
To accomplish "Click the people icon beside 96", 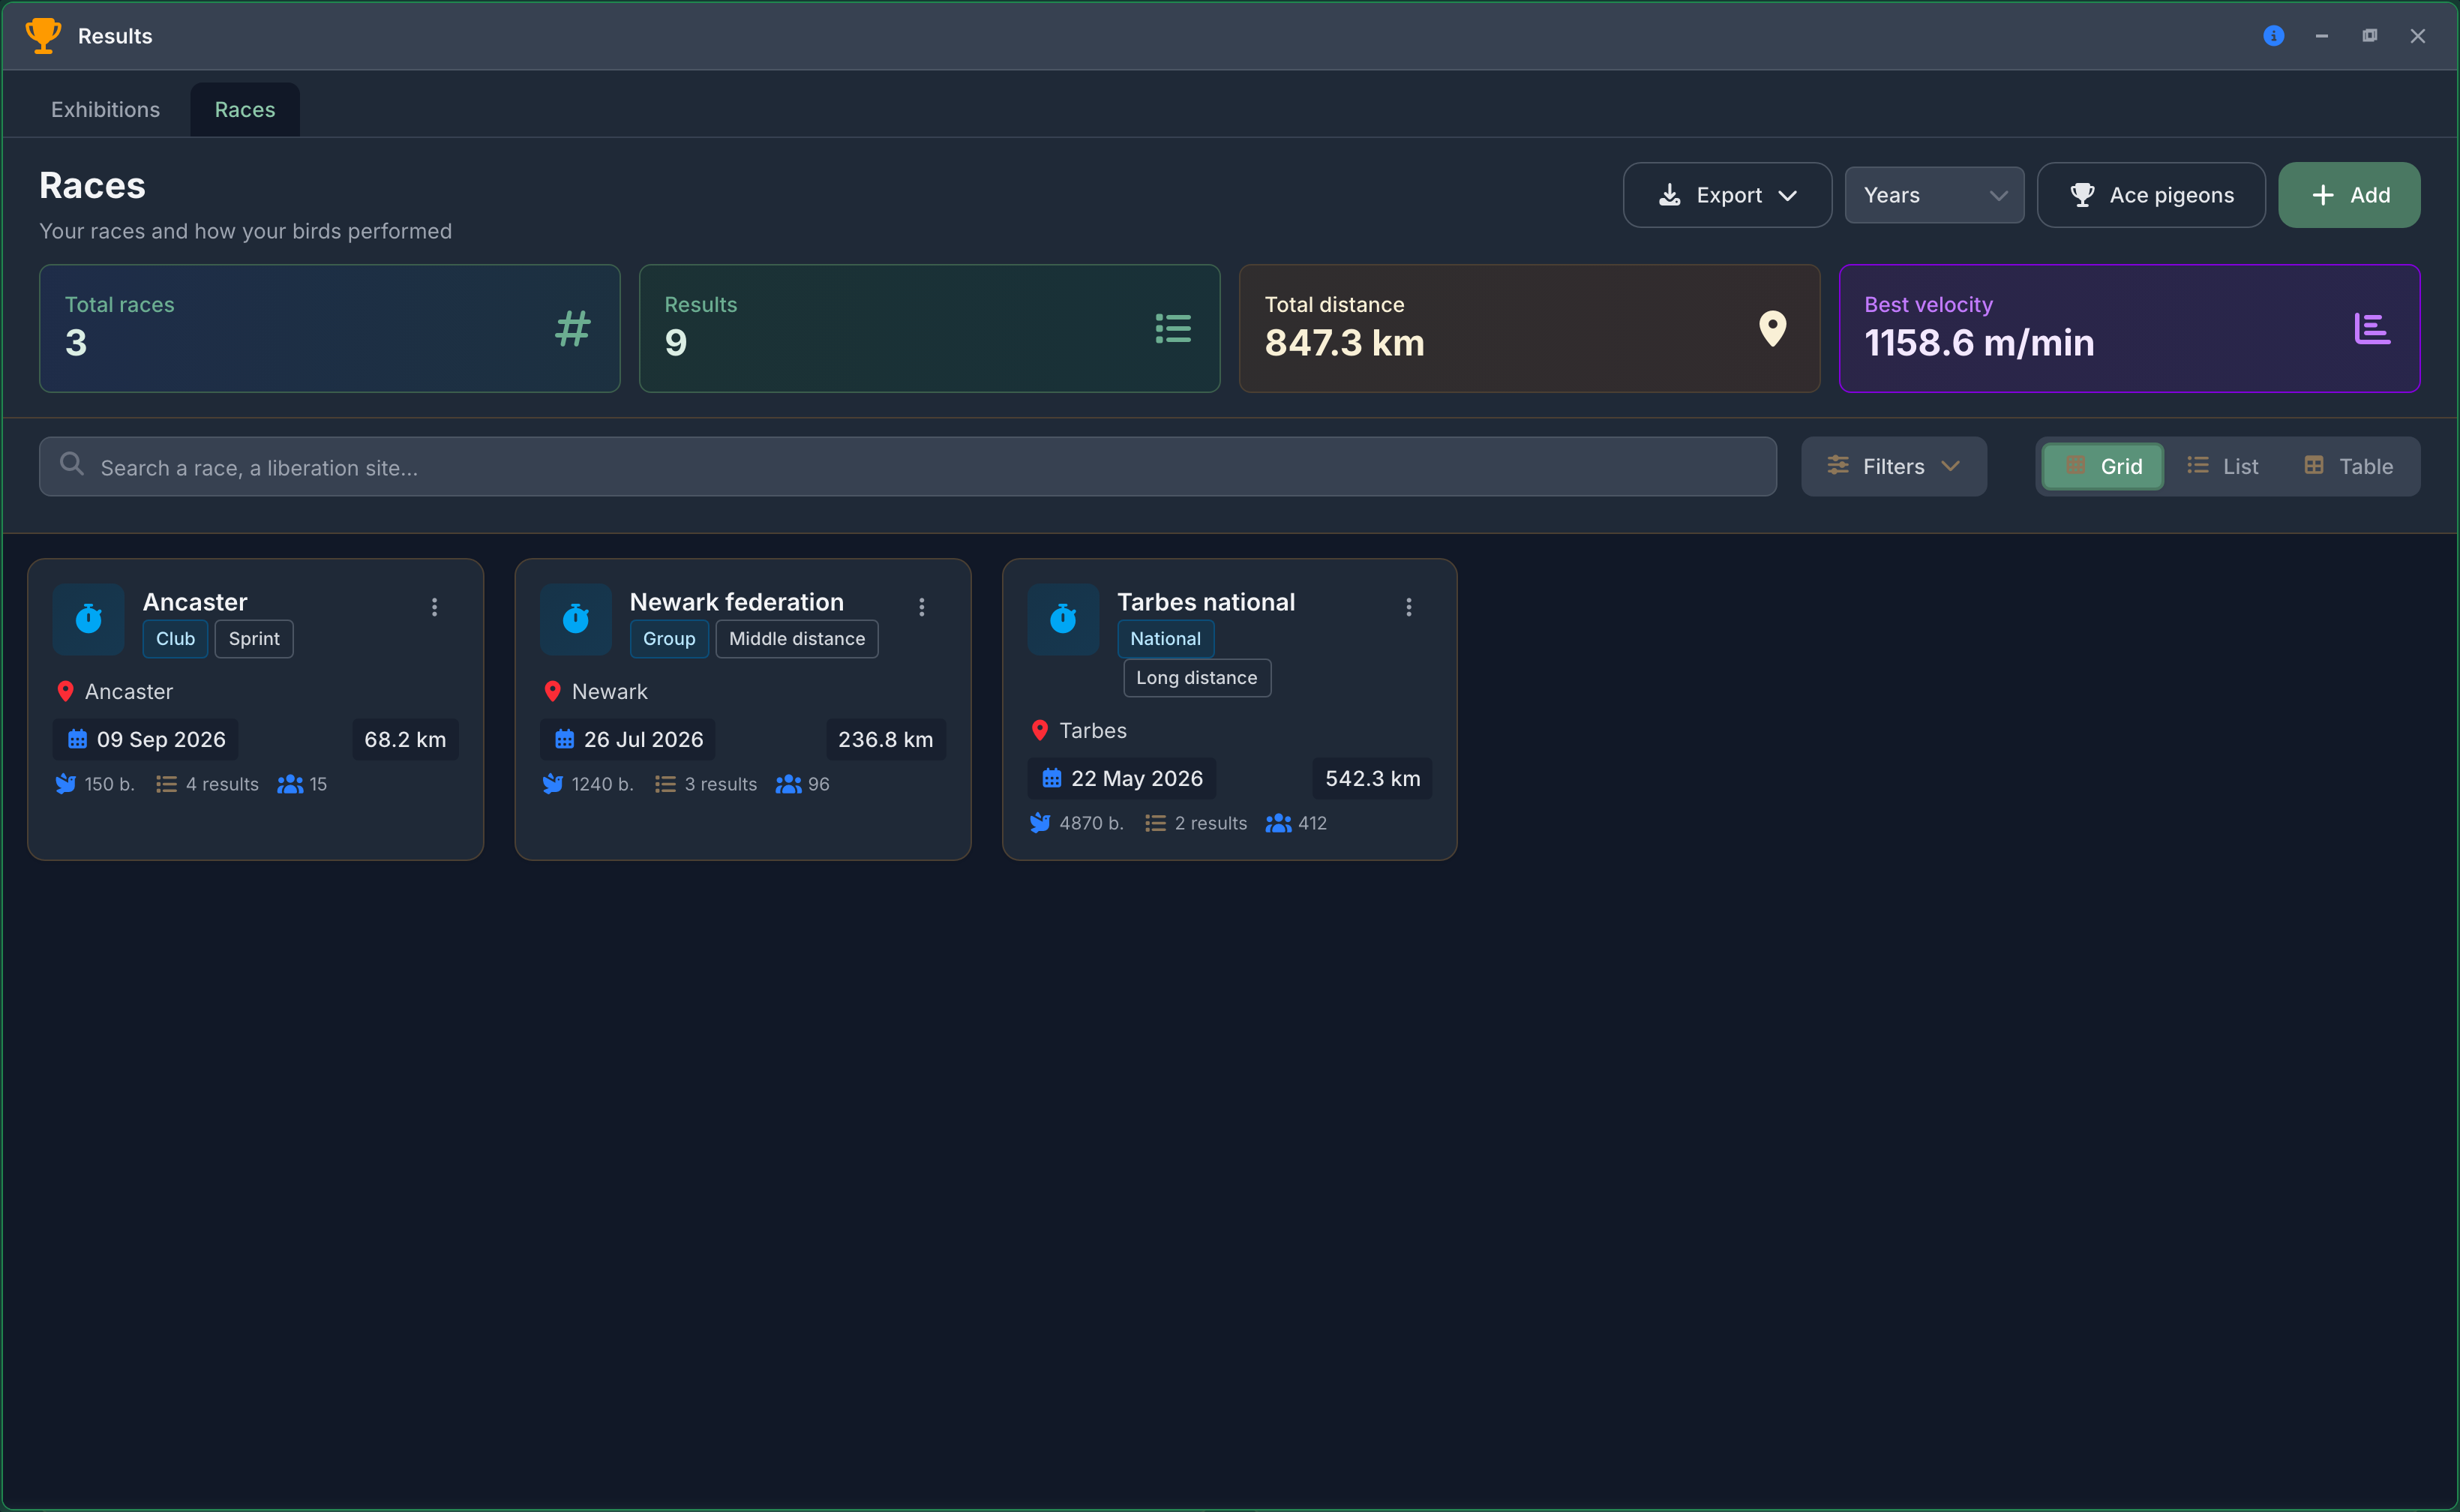I will click(788, 784).
